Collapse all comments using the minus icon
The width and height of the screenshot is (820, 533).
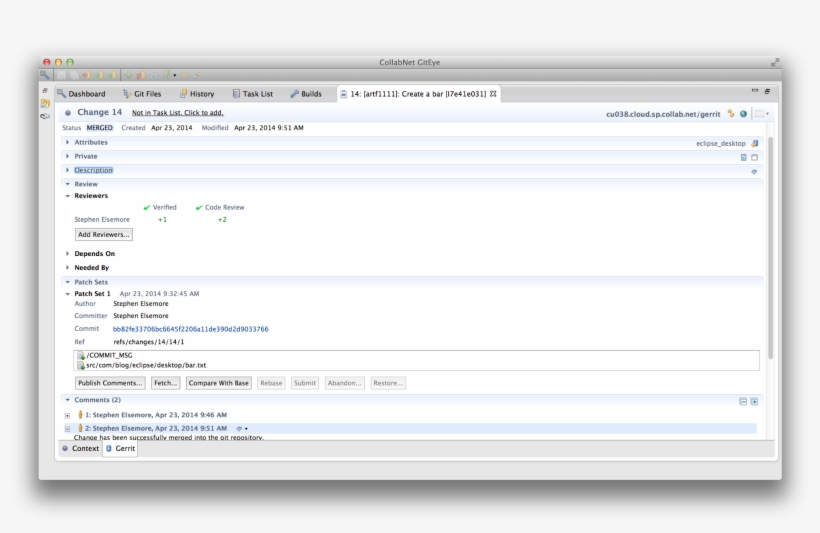742,401
